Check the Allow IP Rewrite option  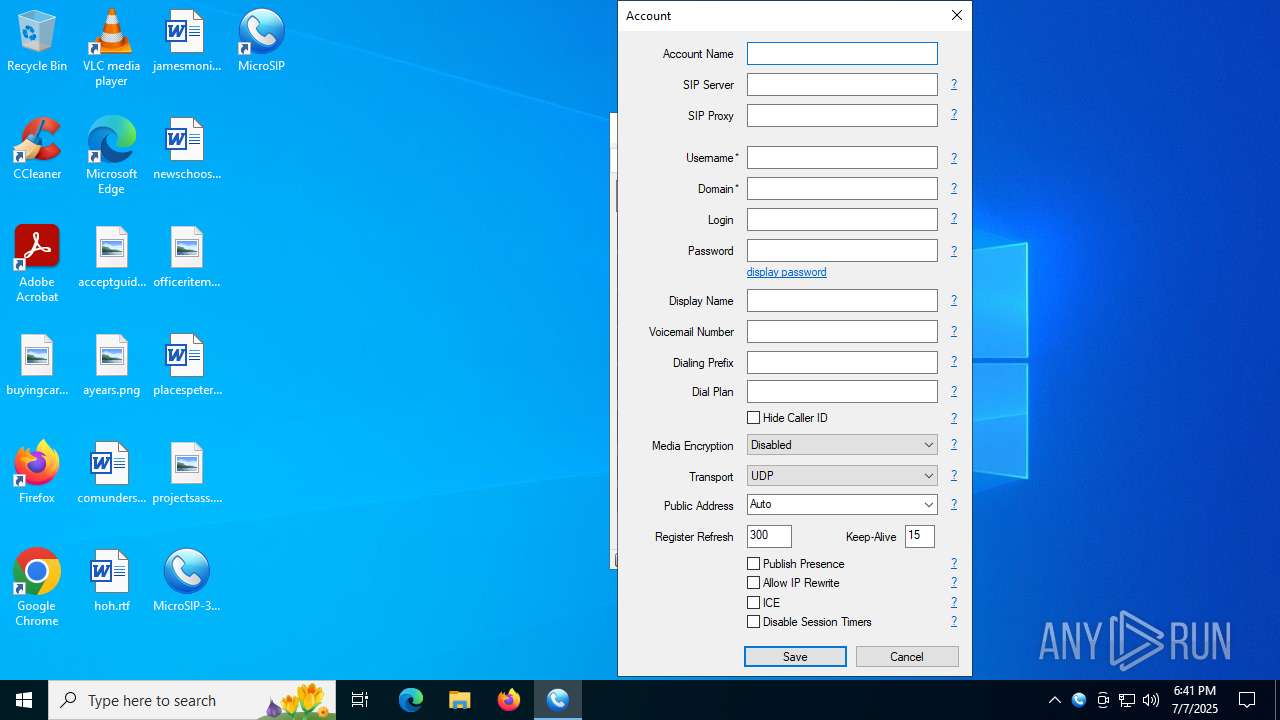click(794, 583)
